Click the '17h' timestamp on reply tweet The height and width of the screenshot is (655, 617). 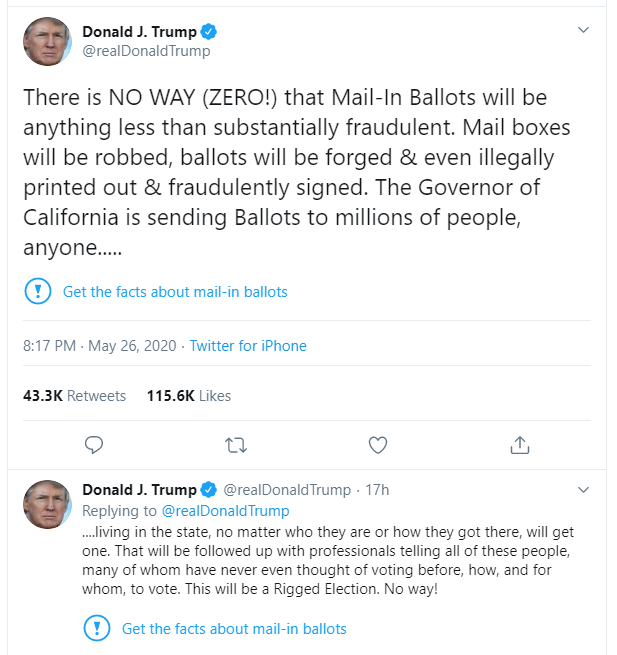point(377,490)
